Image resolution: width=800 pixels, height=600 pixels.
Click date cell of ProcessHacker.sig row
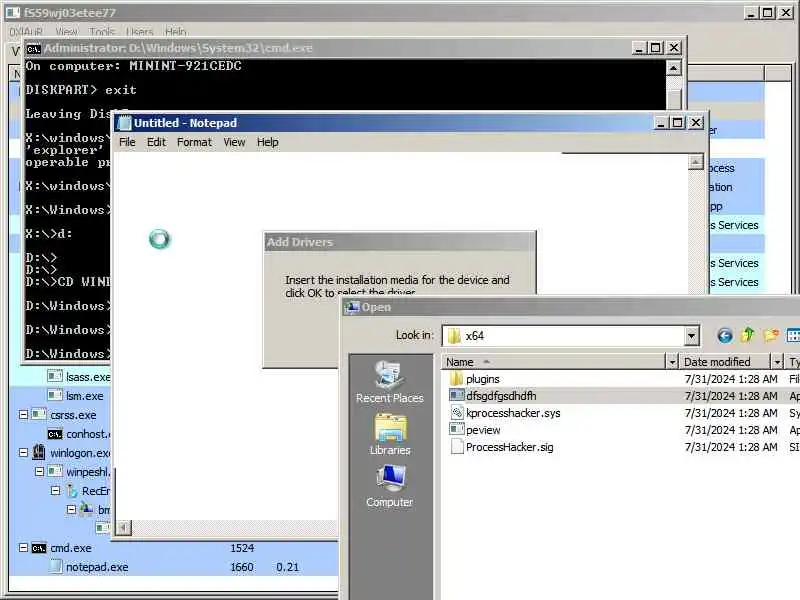[x=731, y=447]
